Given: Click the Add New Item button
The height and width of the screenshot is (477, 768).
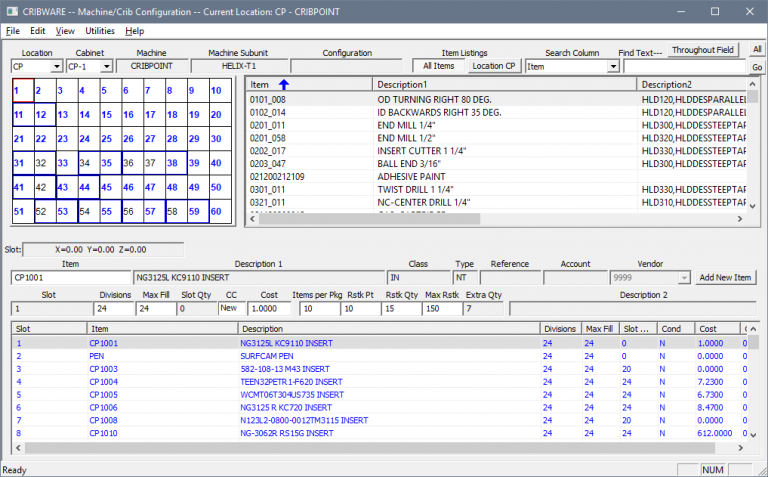Looking at the screenshot, I should pos(725,277).
